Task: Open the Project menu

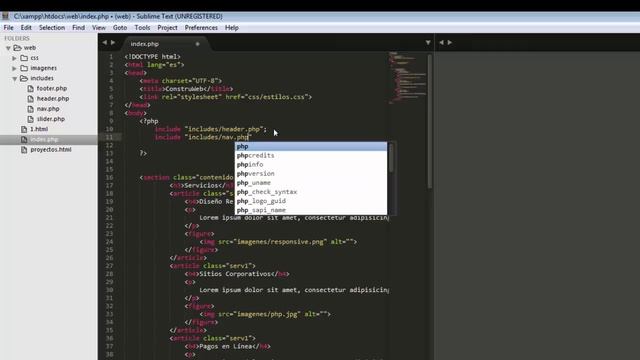Action: point(167,28)
